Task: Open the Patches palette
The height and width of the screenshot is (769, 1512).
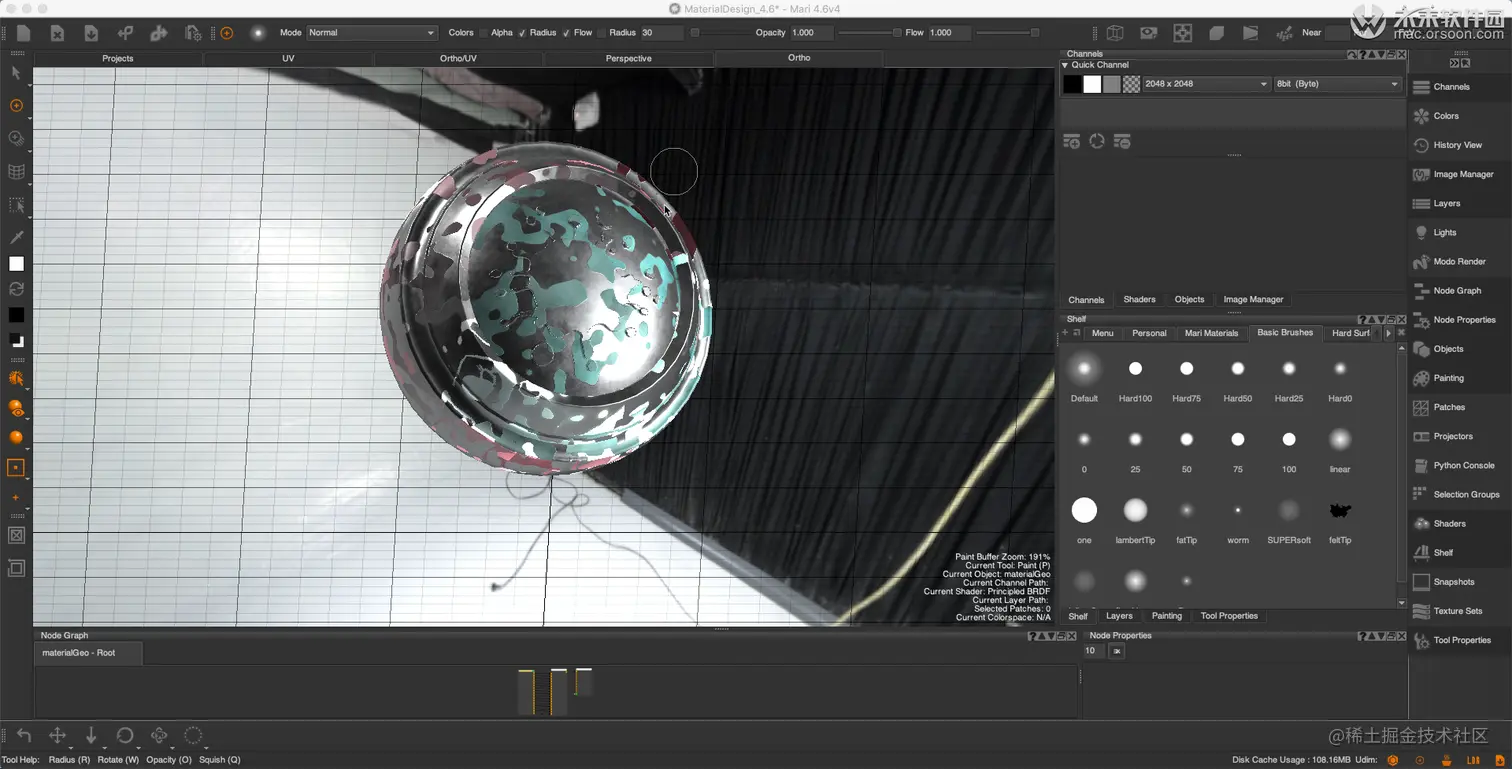Action: (1459, 407)
